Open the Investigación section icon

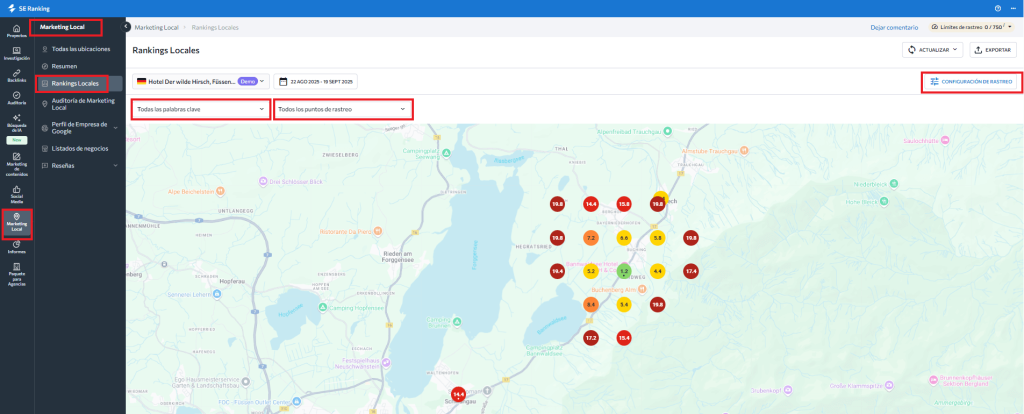16,53
